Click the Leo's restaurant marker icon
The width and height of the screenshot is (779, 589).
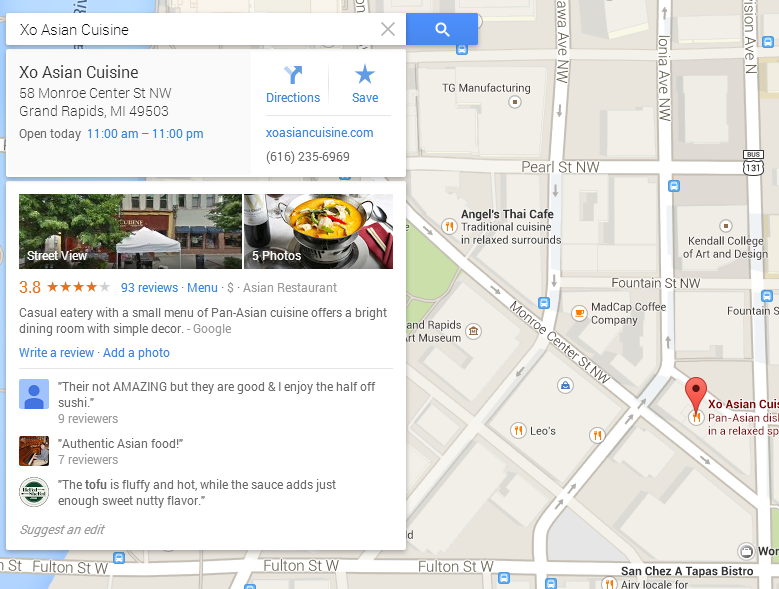[518, 430]
